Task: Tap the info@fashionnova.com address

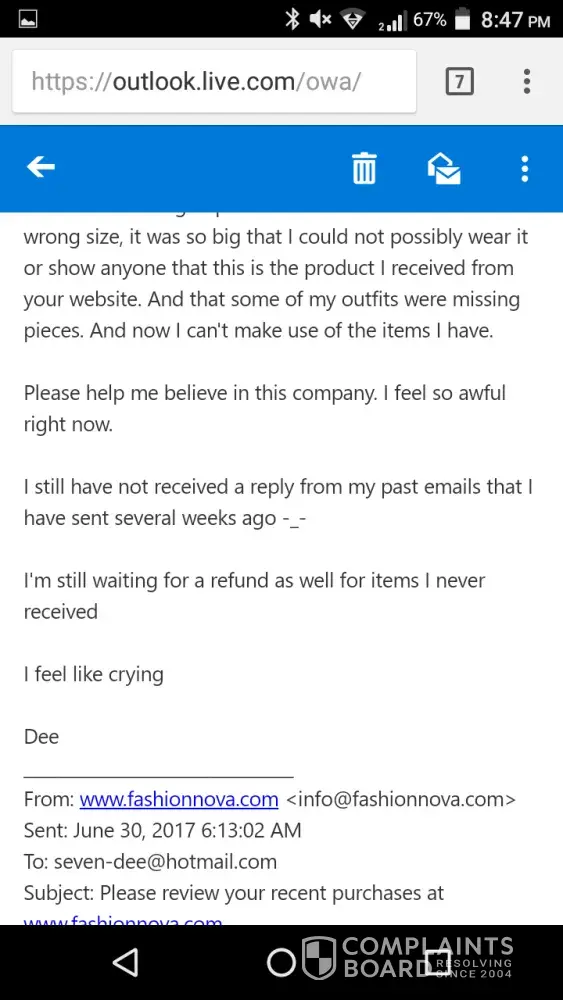Action: pyautogui.click(x=401, y=799)
